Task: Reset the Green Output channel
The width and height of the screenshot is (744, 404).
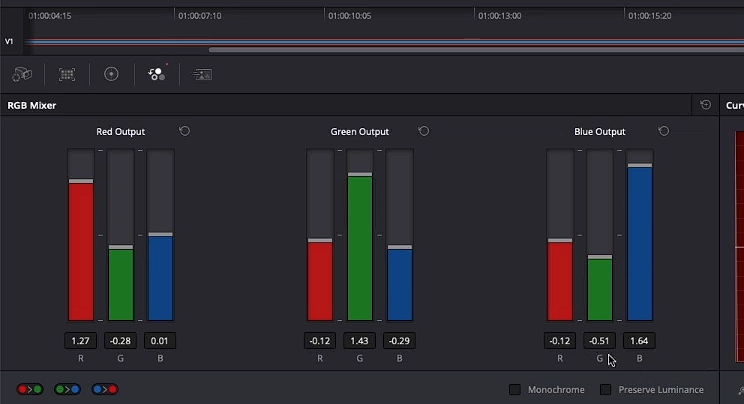Action: point(424,131)
